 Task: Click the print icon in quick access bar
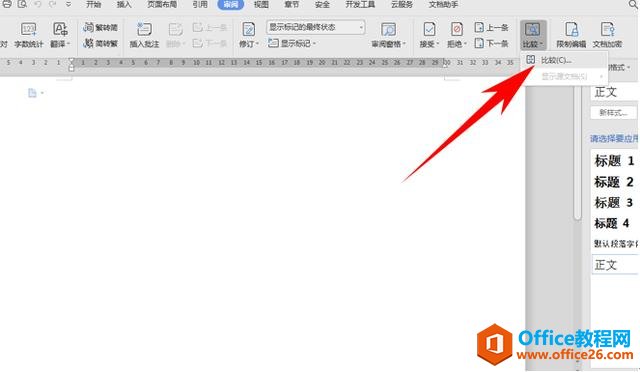click(7, 4)
